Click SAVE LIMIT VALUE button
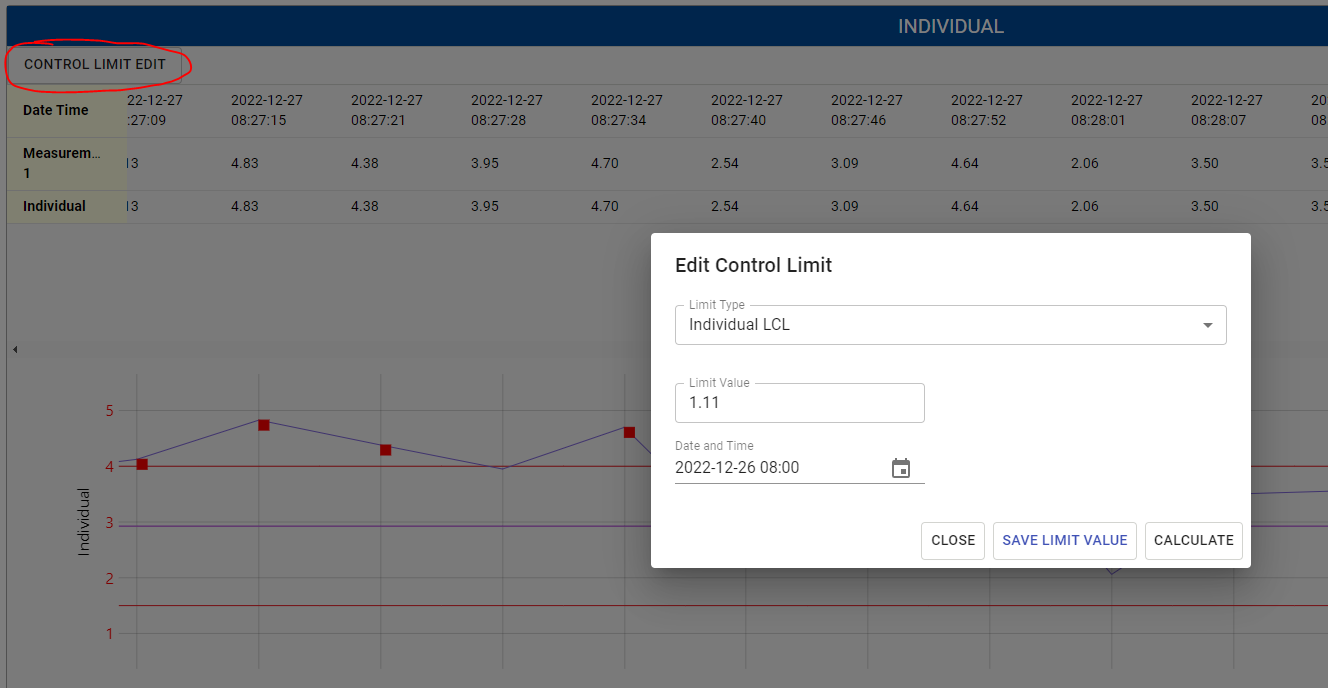The image size is (1328, 688). coord(1064,540)
